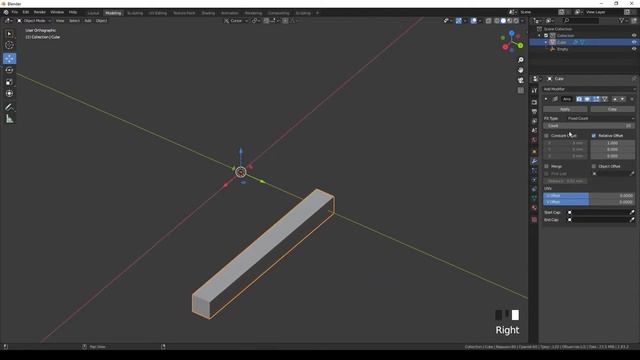Click the U Offset slider

pos(589,196)
